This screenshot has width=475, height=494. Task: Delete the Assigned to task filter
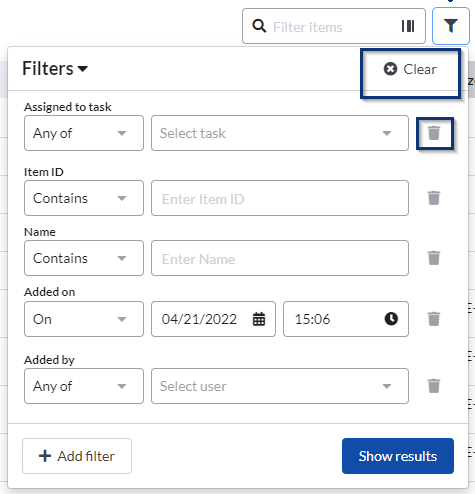[x=434, y=133]
